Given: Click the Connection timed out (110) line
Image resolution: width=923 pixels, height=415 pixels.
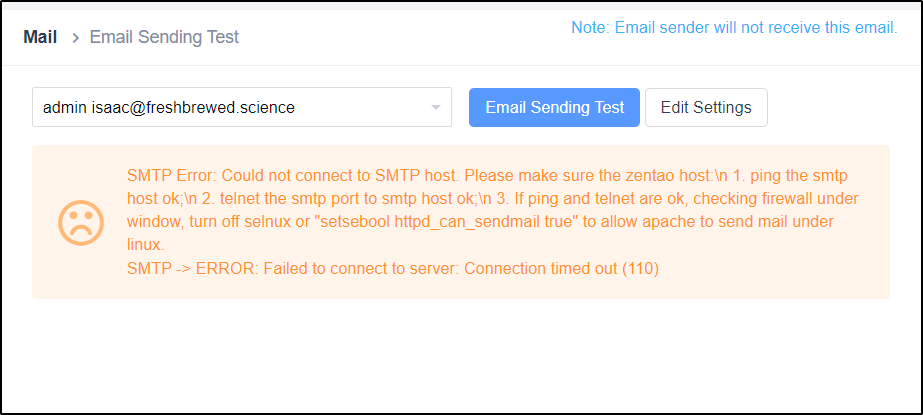Looking at the screenshot, I should tap(393, 268).
